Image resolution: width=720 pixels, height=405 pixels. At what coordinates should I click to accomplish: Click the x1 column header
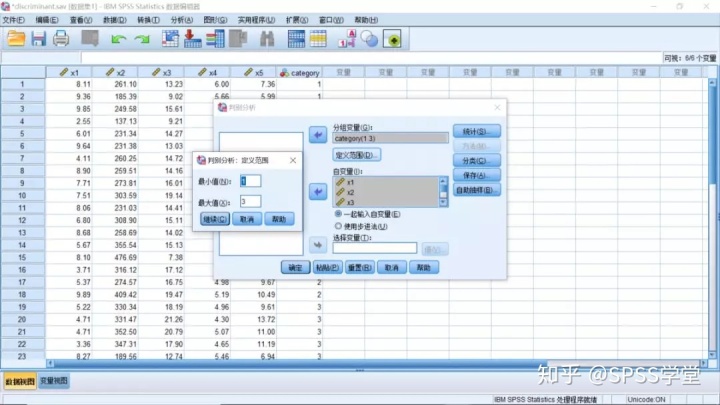pos(69,73)
